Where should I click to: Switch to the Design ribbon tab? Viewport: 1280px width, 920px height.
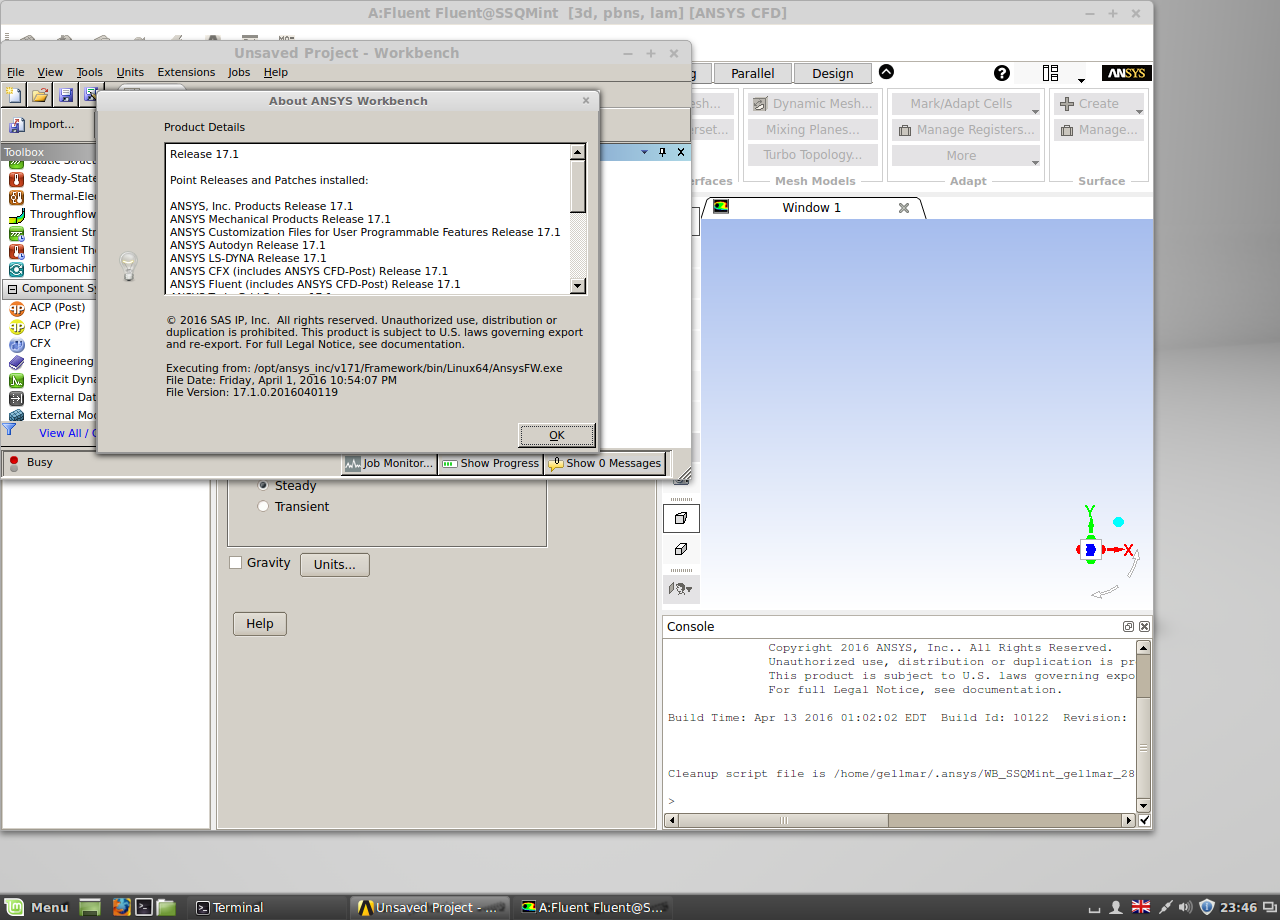pyautogui.click(x=832, y=73)
